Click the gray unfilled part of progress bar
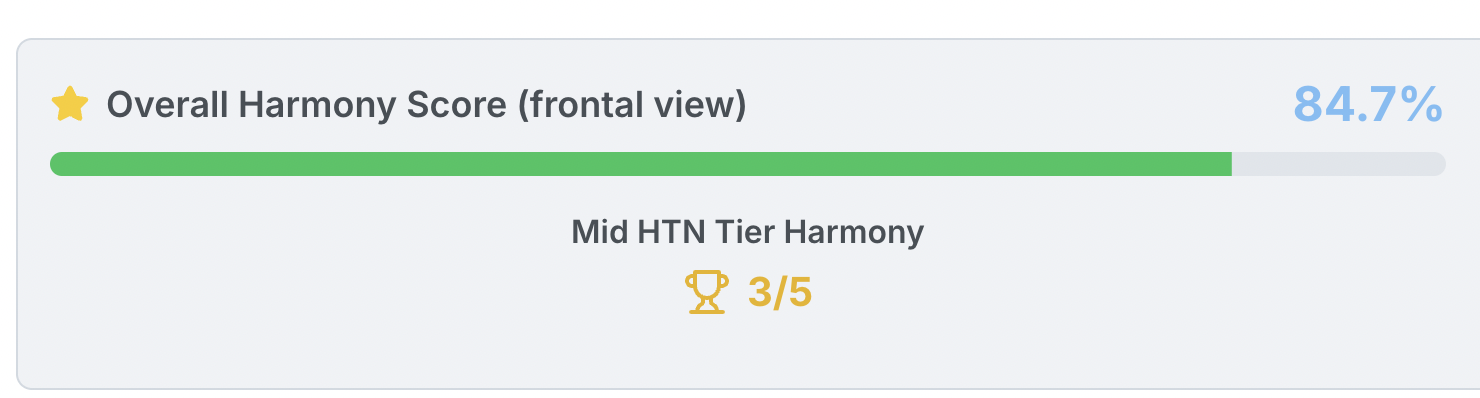Viewport: 1480px width, 398px height. 1339,164
